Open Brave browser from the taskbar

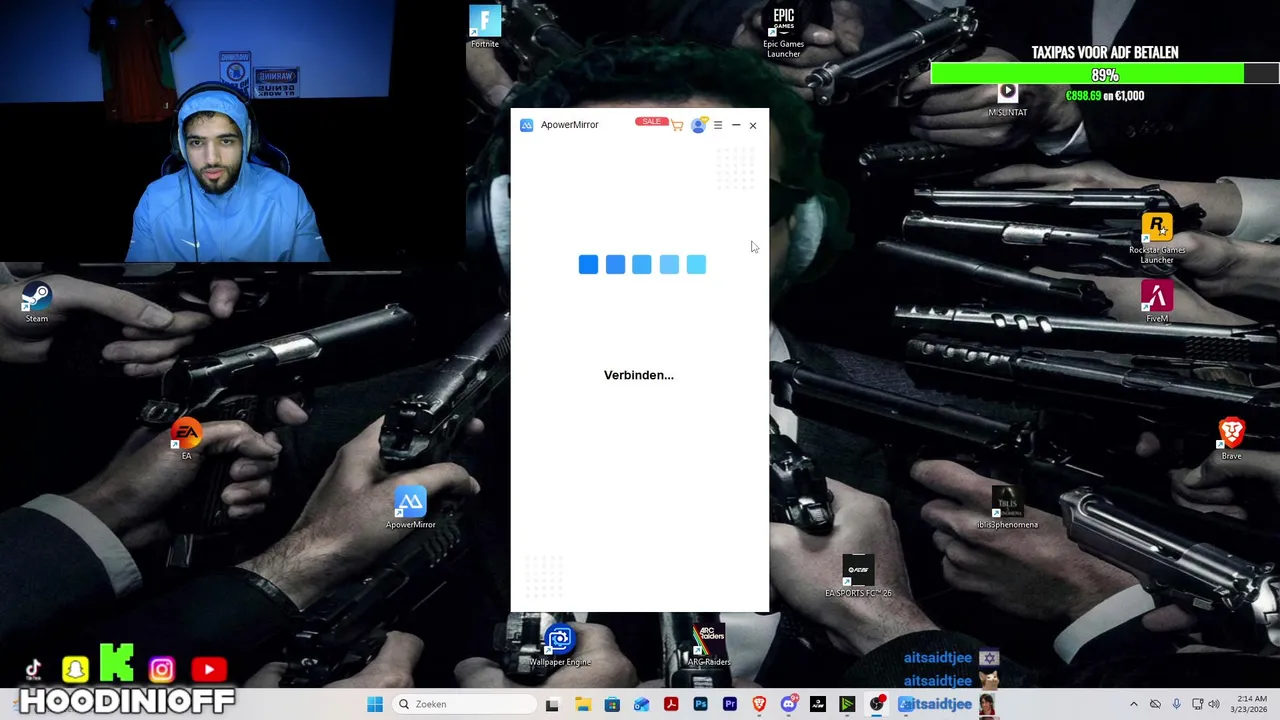759,704
